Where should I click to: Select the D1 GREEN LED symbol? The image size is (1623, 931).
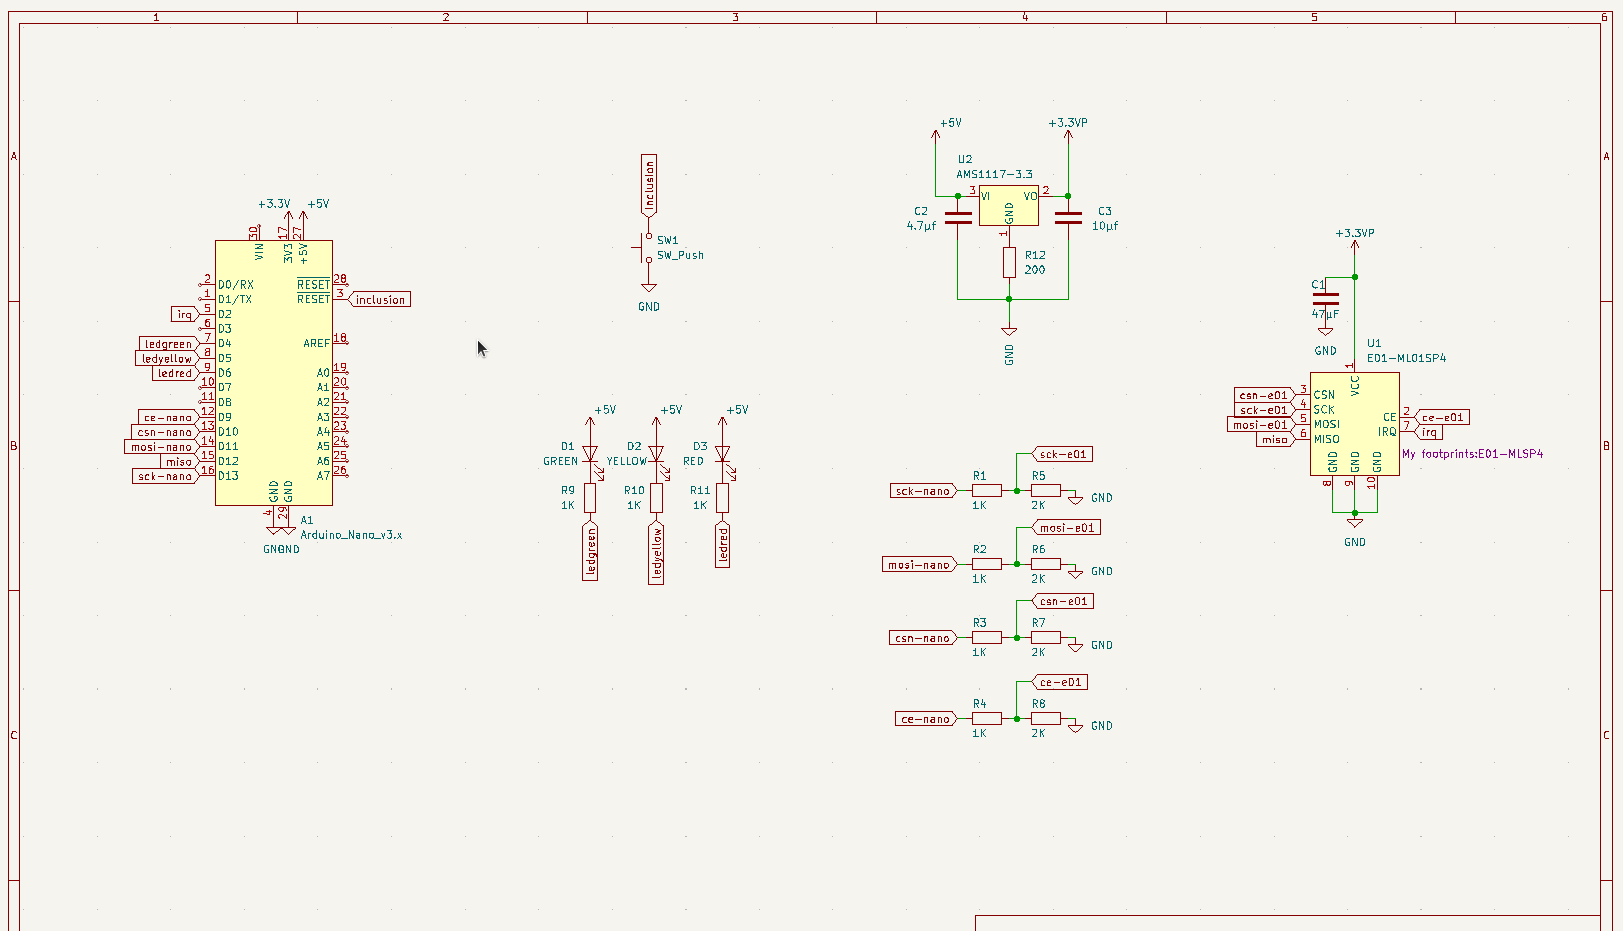(590, 454)
